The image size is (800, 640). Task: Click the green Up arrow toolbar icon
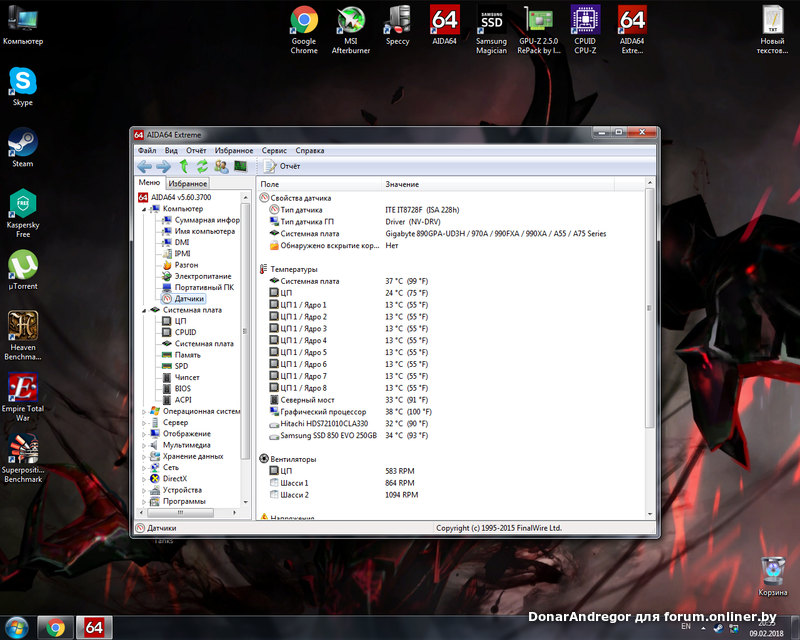click(184, 166)
